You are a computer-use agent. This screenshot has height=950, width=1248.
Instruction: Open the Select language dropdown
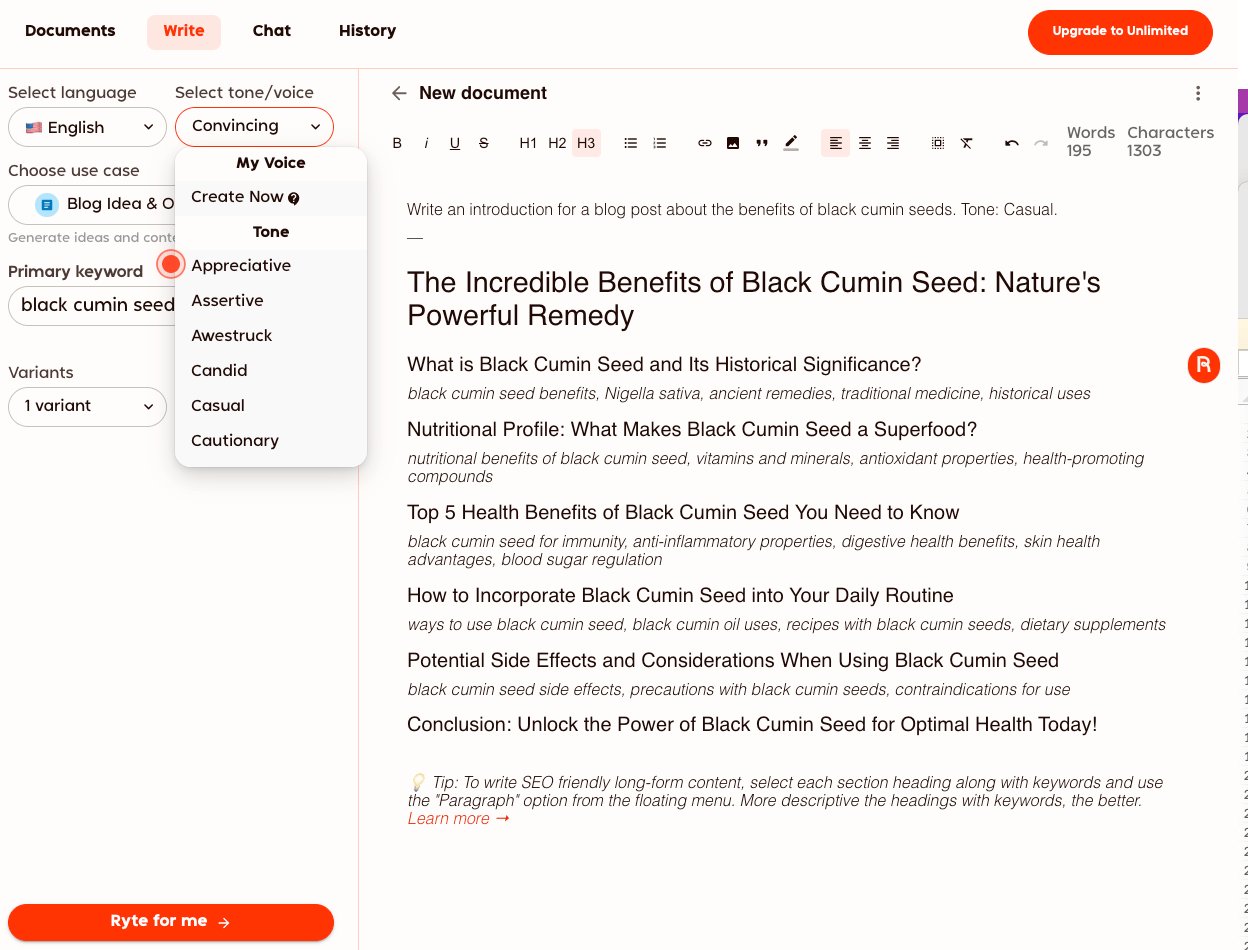(87, 127)
